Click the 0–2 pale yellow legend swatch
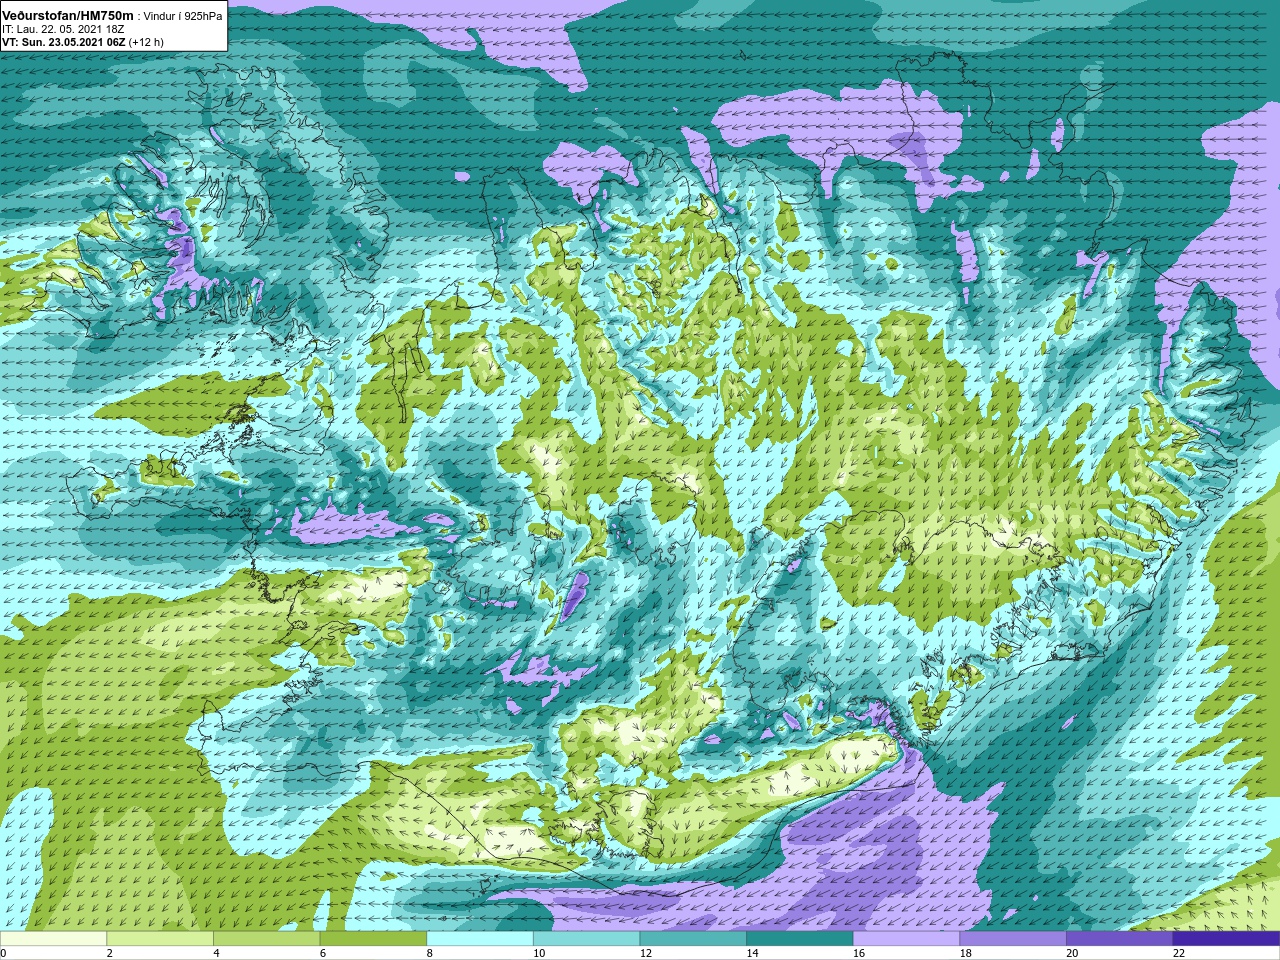Viewport: 1280px width, 960px height. click(53, 938)
